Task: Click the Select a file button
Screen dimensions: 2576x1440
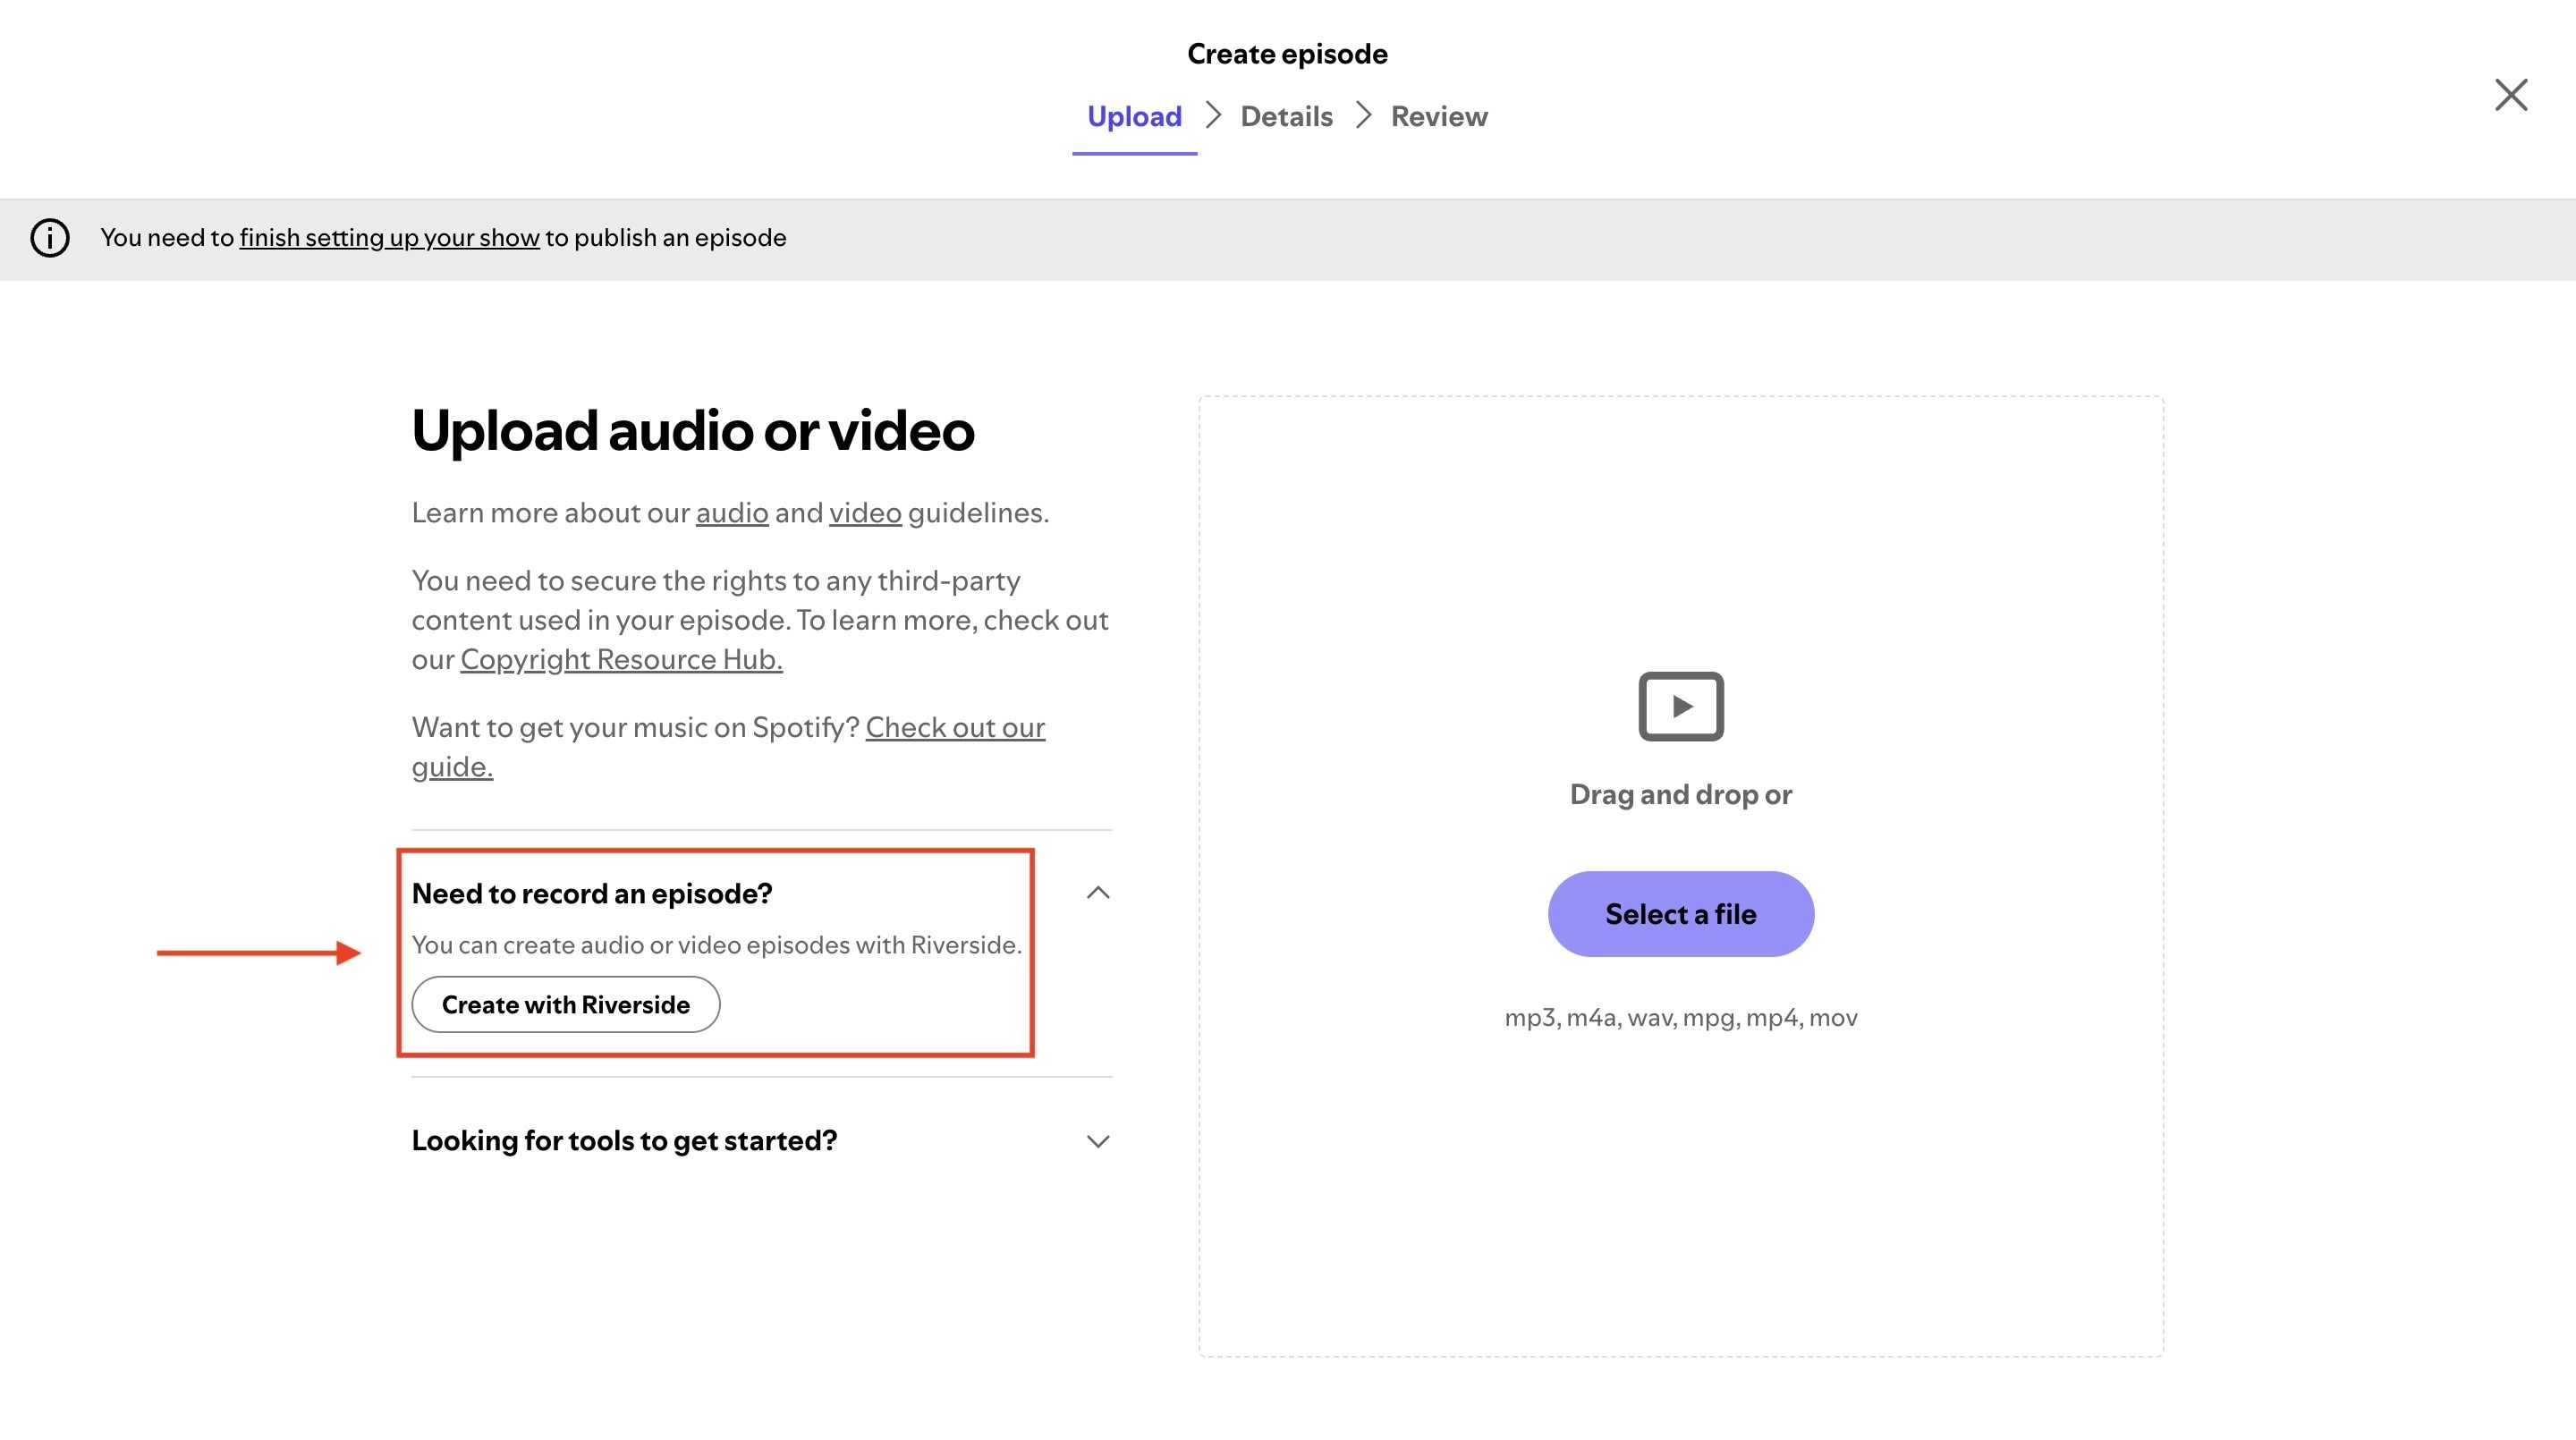Action: pyautogui.click(x=1681, y=914)
